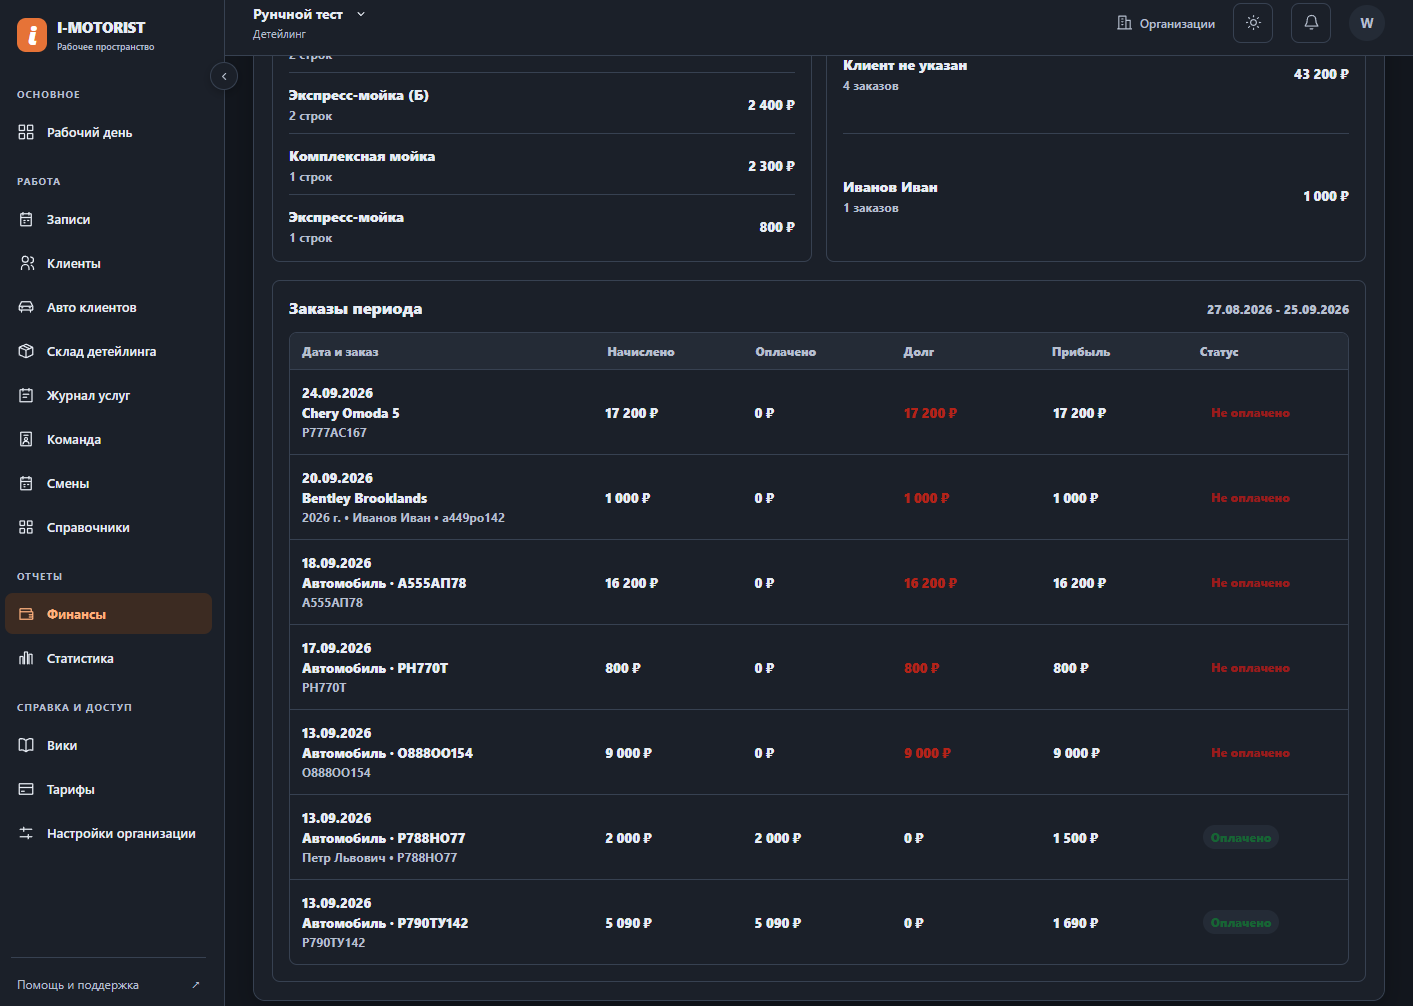Select order Bentley Brooklands row
Viewport: 1413px width, 1006px height.
(x=818, y=498)
